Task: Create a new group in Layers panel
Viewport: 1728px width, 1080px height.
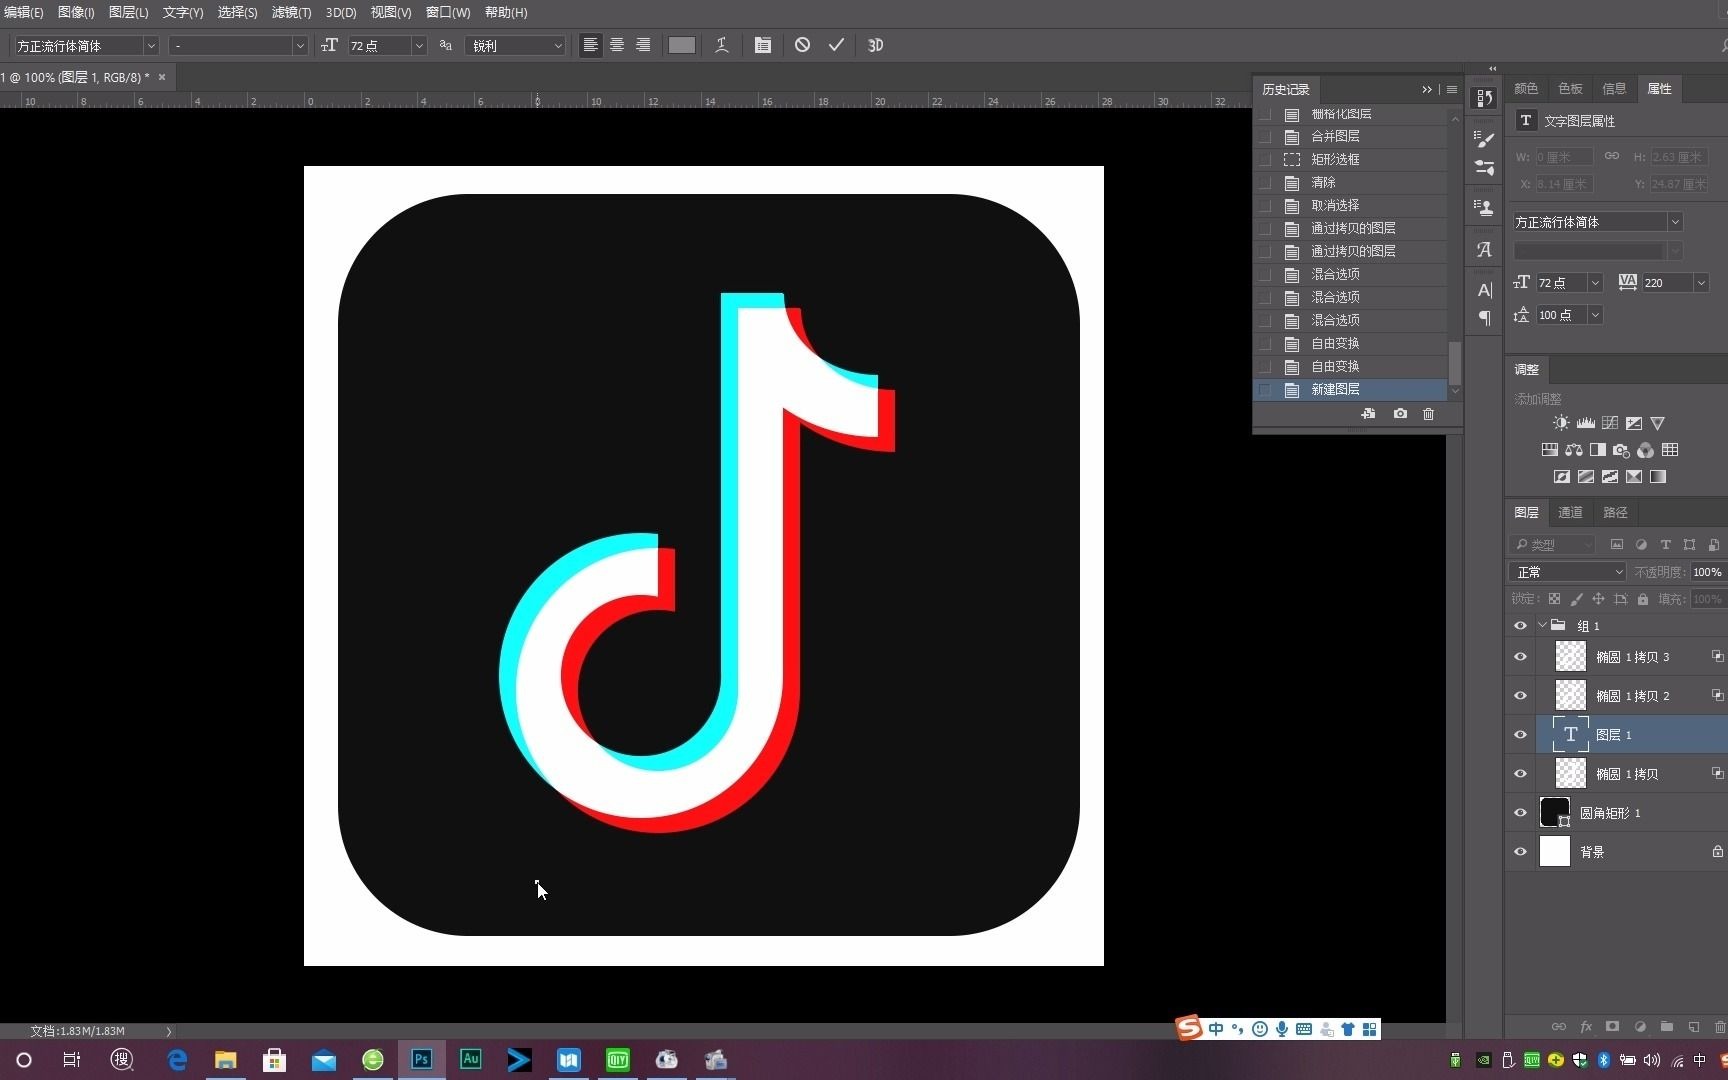Action: click(x=1666, y=1027)
